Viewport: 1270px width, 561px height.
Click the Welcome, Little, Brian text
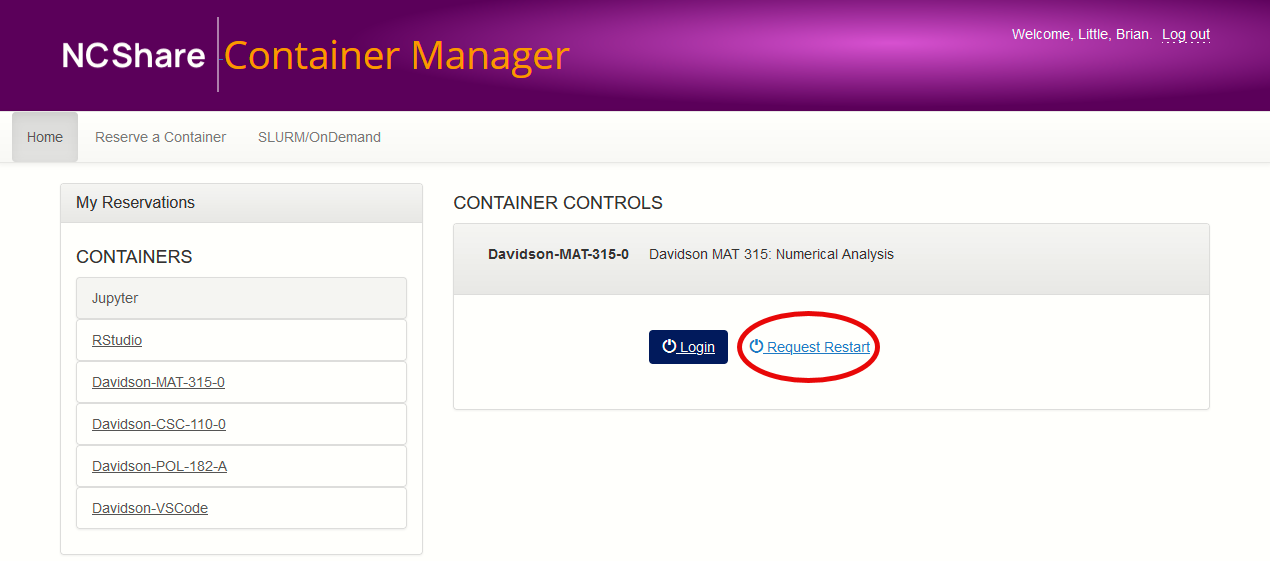click(1081, 35)
